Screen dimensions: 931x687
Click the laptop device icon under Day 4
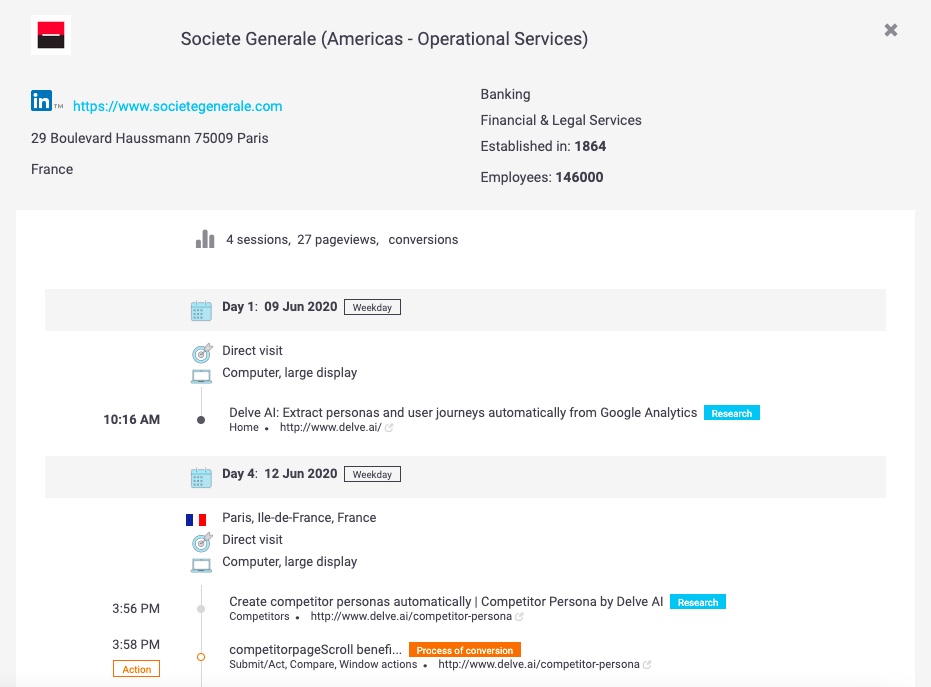pos(201,565)
